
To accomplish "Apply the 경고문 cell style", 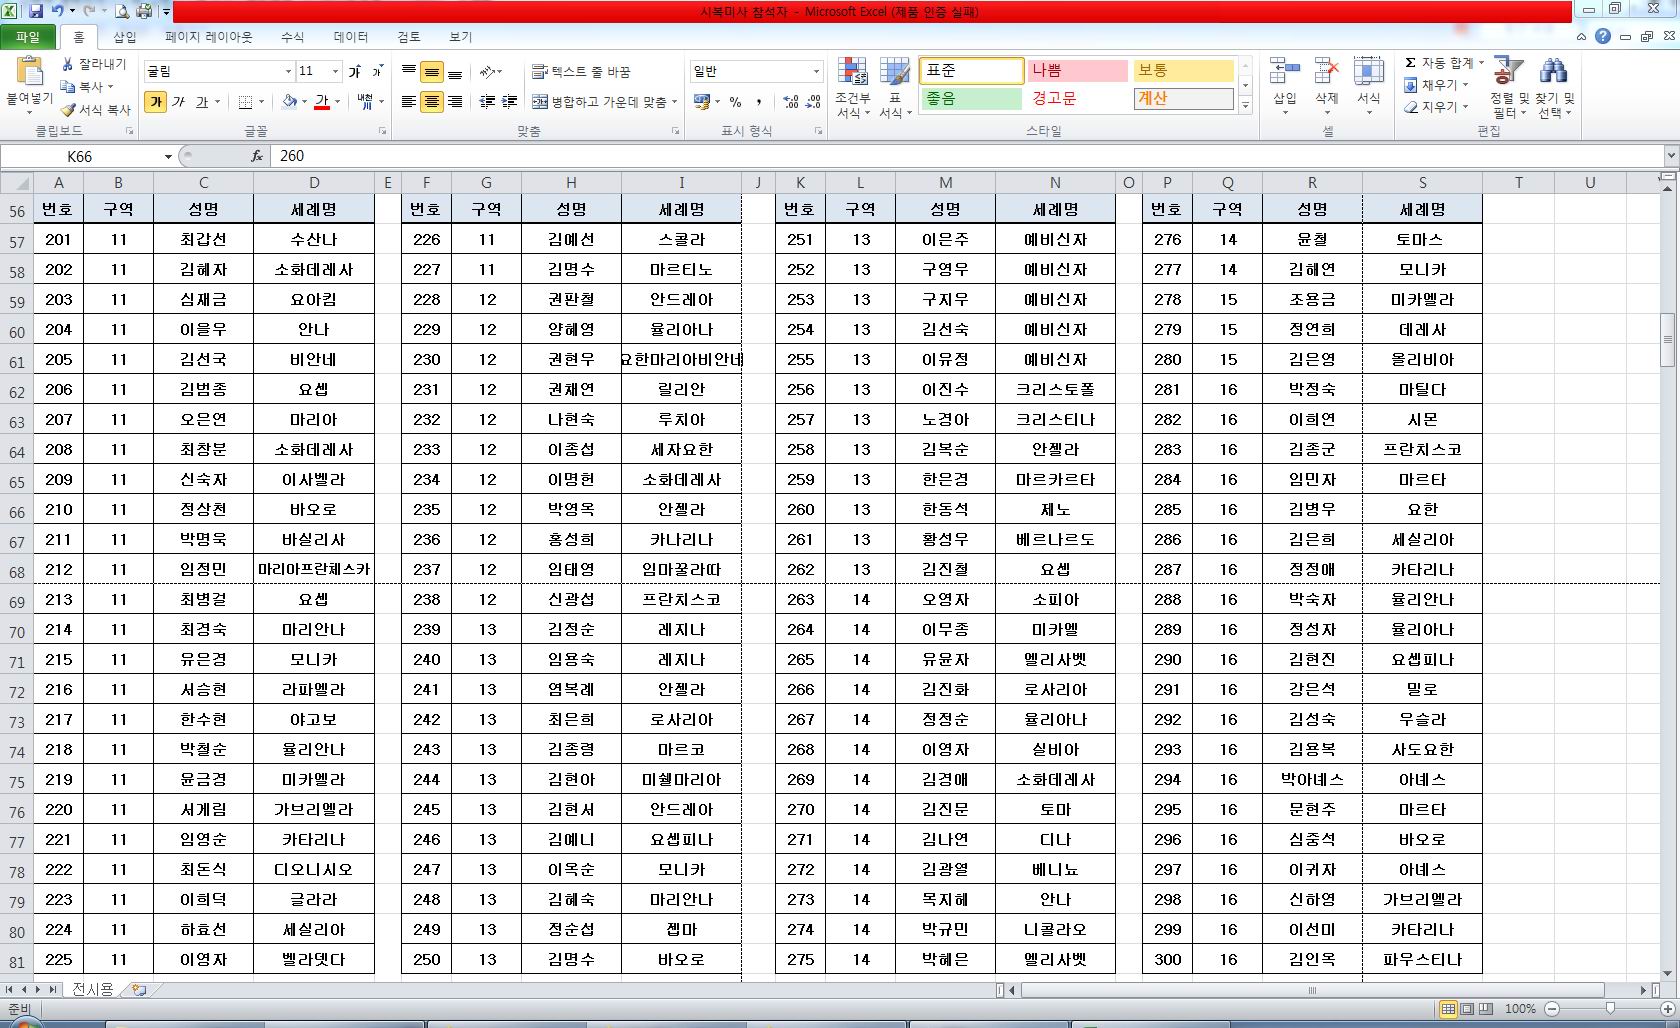I will (1077, 99).
